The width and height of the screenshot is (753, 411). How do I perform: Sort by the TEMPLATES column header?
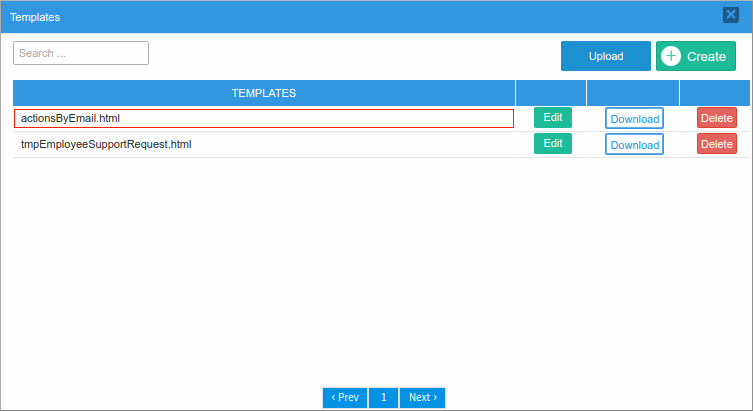coord(264,93)
